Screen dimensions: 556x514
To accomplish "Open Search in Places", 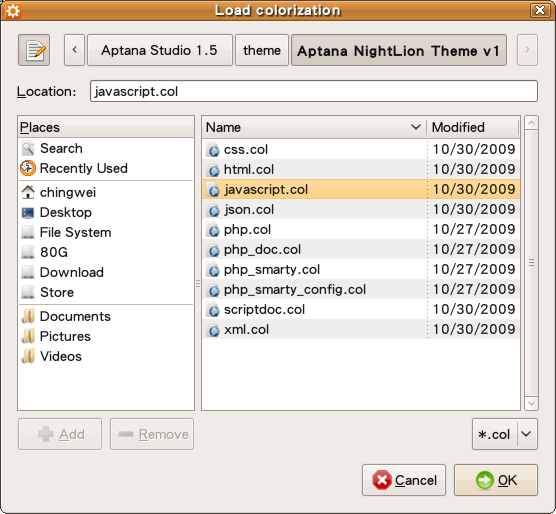I will [106, 149].
